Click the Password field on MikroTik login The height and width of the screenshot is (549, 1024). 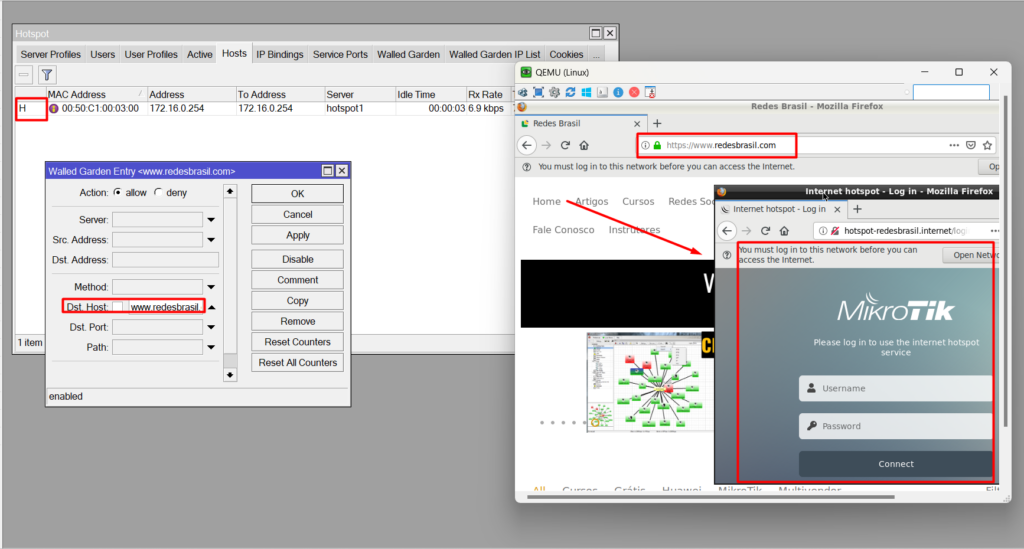[x=895, y=426]
